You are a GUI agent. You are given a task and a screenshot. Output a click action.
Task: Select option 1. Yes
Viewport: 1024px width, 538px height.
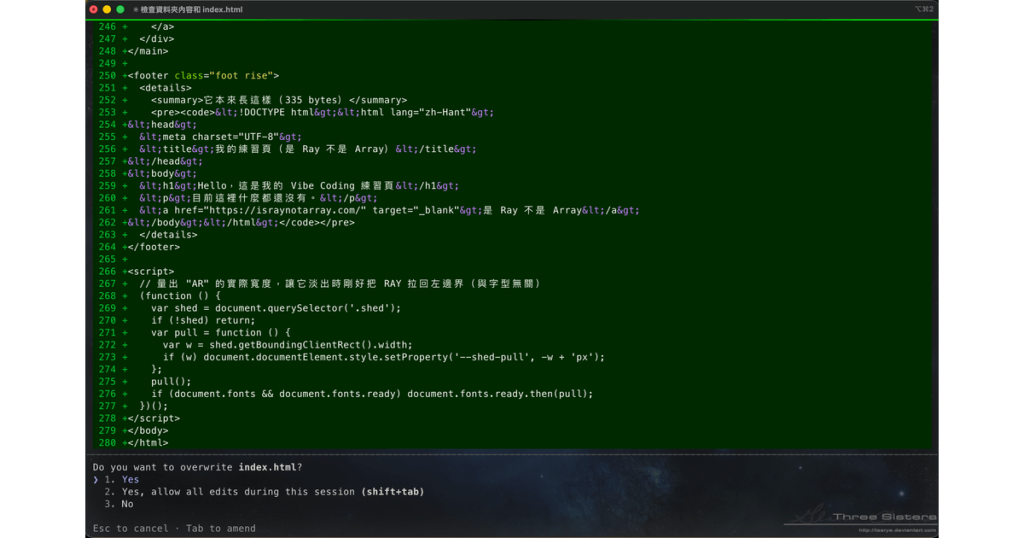point(121,479)
